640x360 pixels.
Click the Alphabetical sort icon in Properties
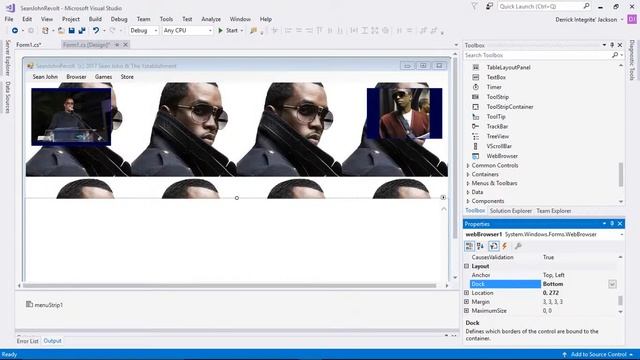click(x=480, y=246)
